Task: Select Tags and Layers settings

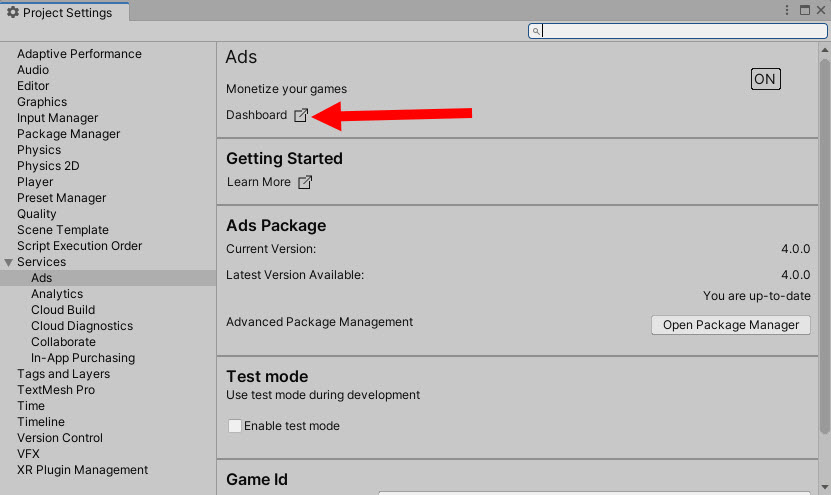Action: [63, 374]
